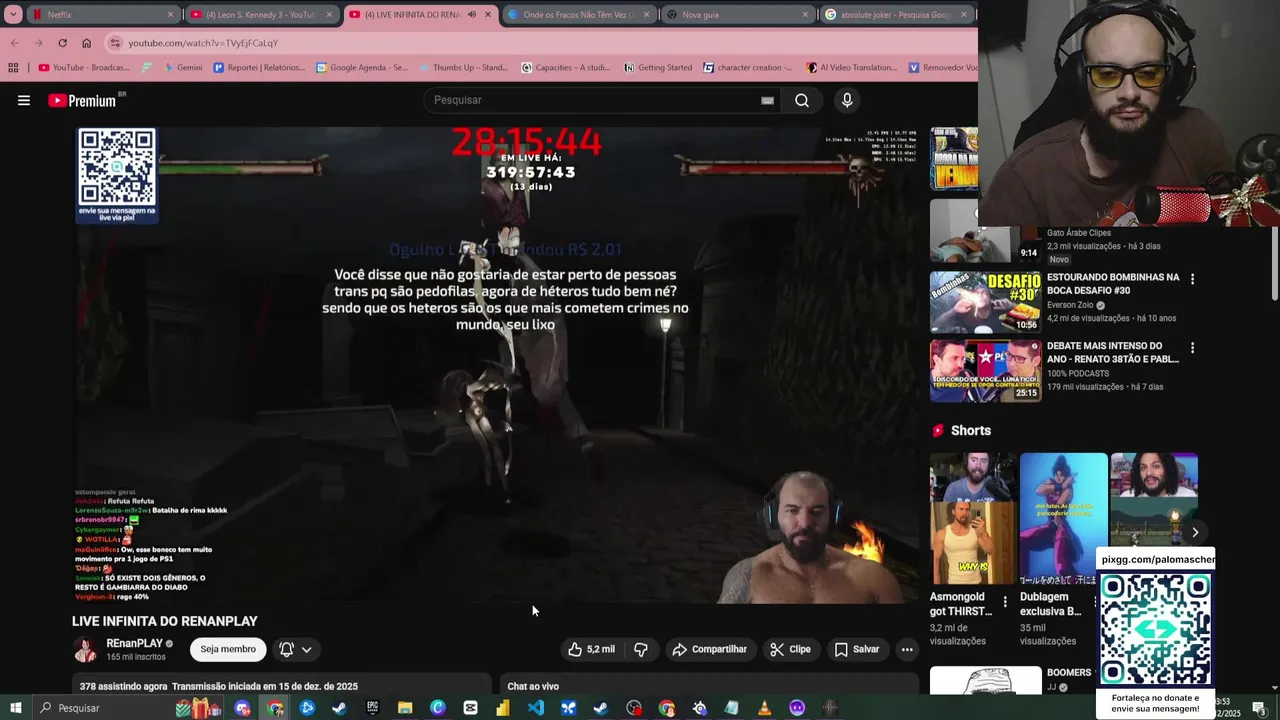Open File Explorer from the taskbar
Screen dimensions: 1280x720
coord(405,708)
